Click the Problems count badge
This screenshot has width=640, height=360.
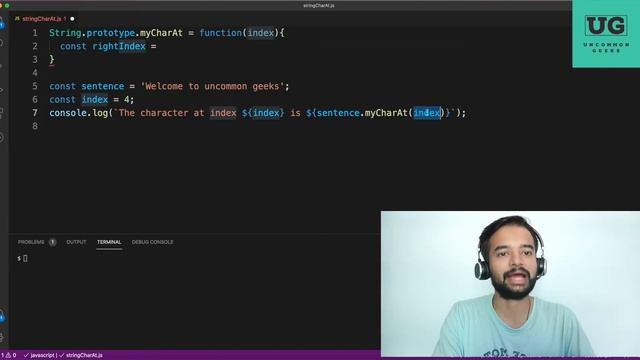point(53,242)
